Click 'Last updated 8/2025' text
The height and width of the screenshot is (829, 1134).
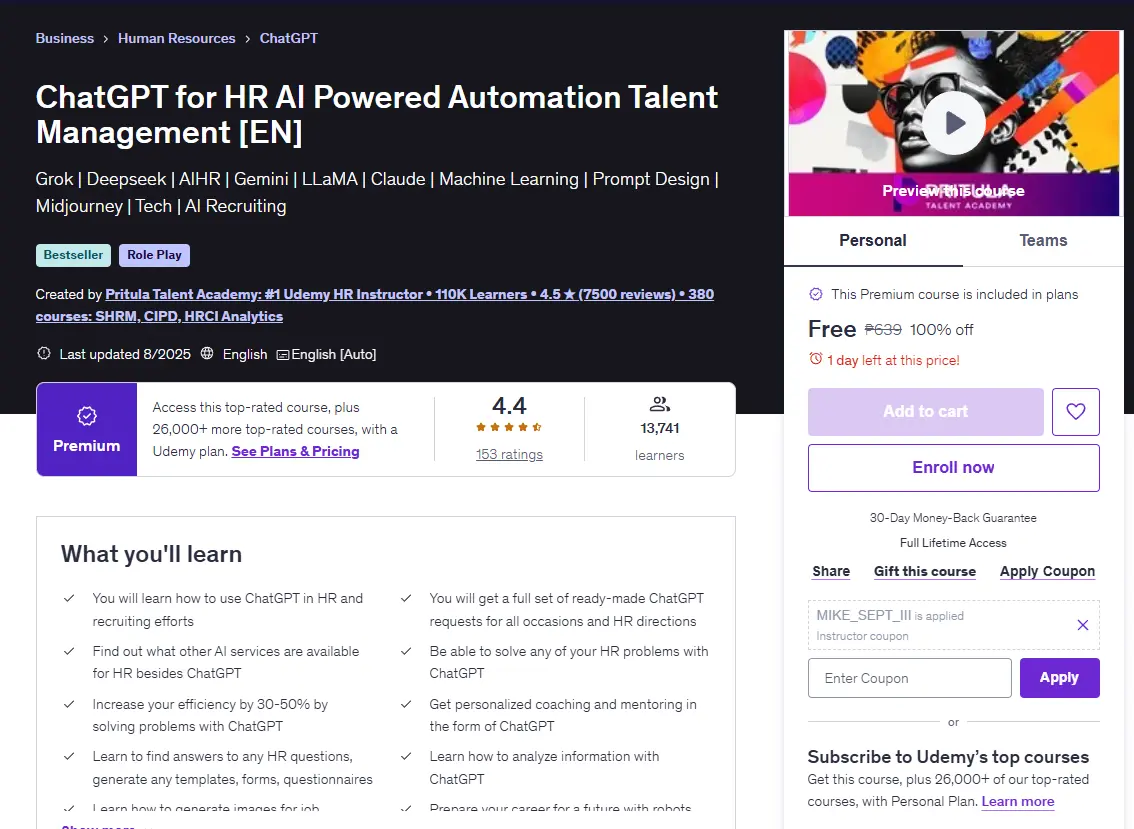point(125,354)
